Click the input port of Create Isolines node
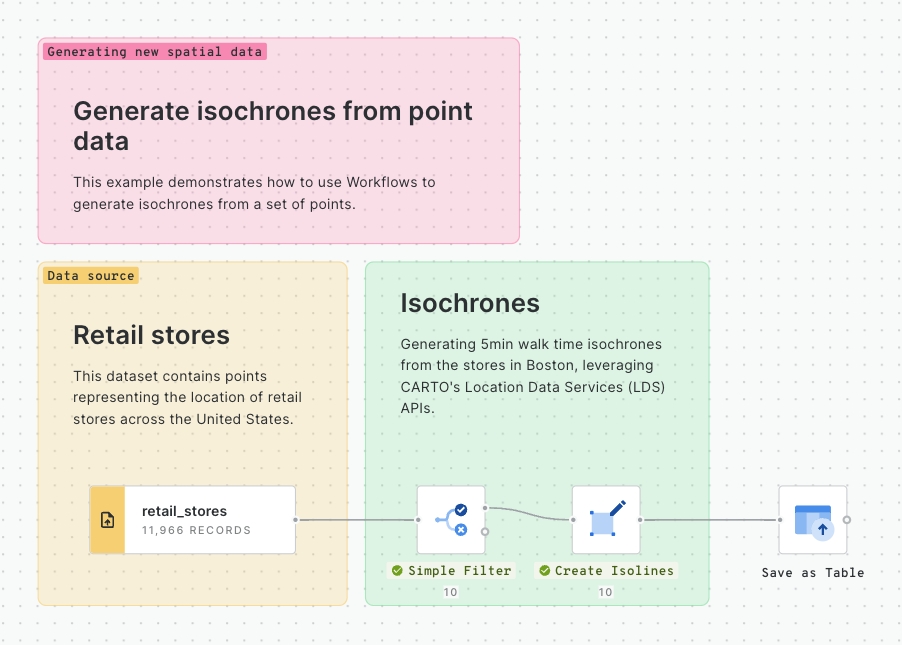The width and height of the screenshot is (902, 645). [x=572, y=520]
